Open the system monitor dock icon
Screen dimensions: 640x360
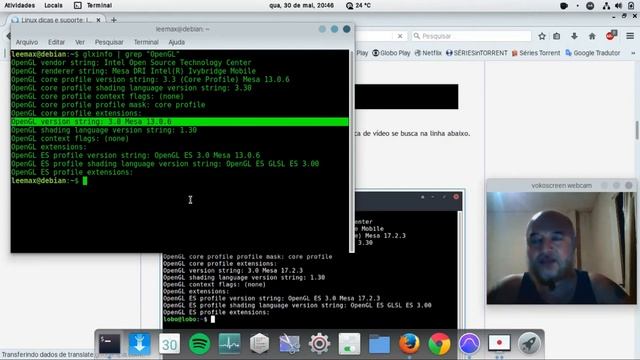click(229, 344)
